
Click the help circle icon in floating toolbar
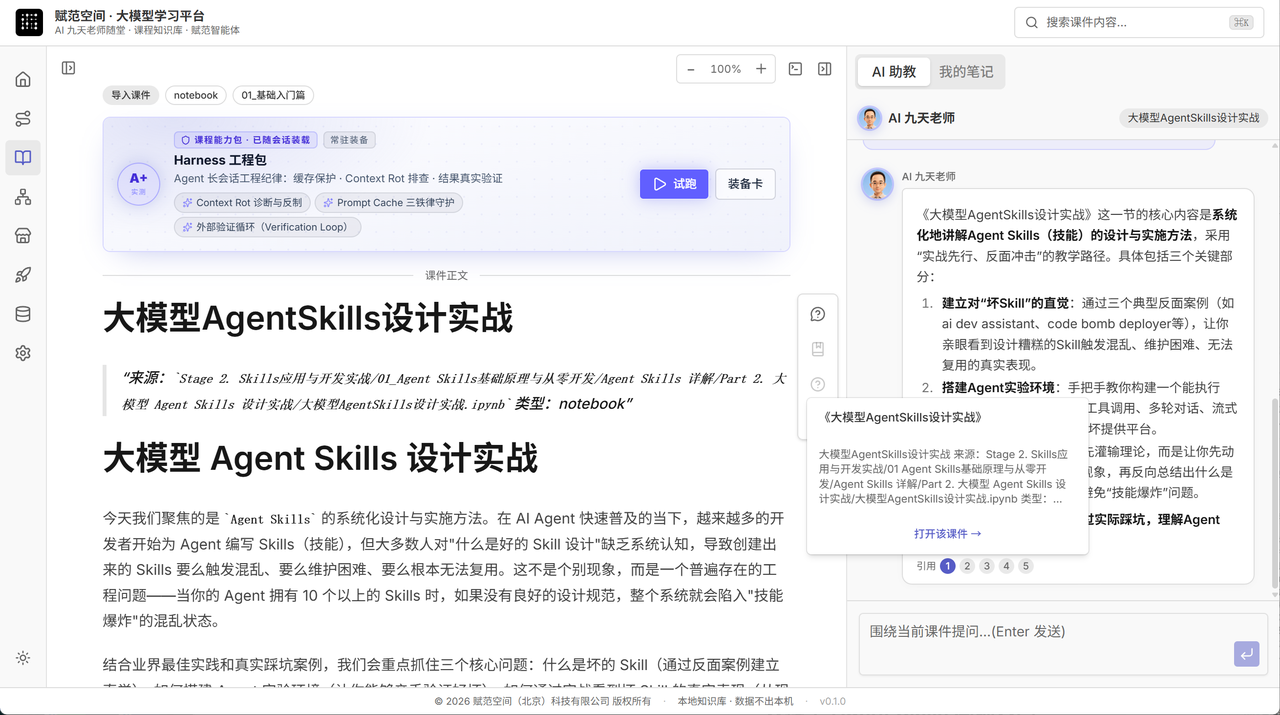point(817,384)
